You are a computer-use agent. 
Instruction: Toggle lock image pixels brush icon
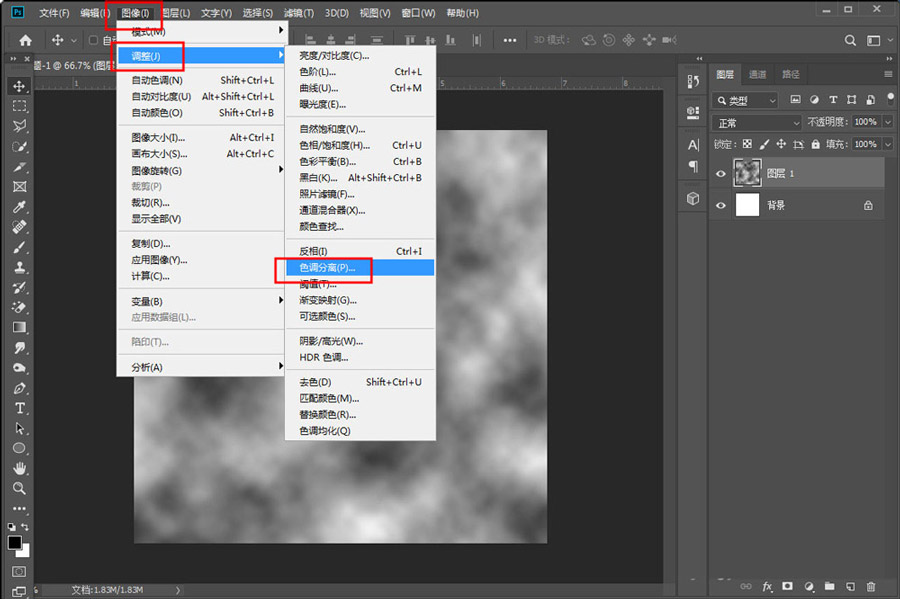(764, 144)
